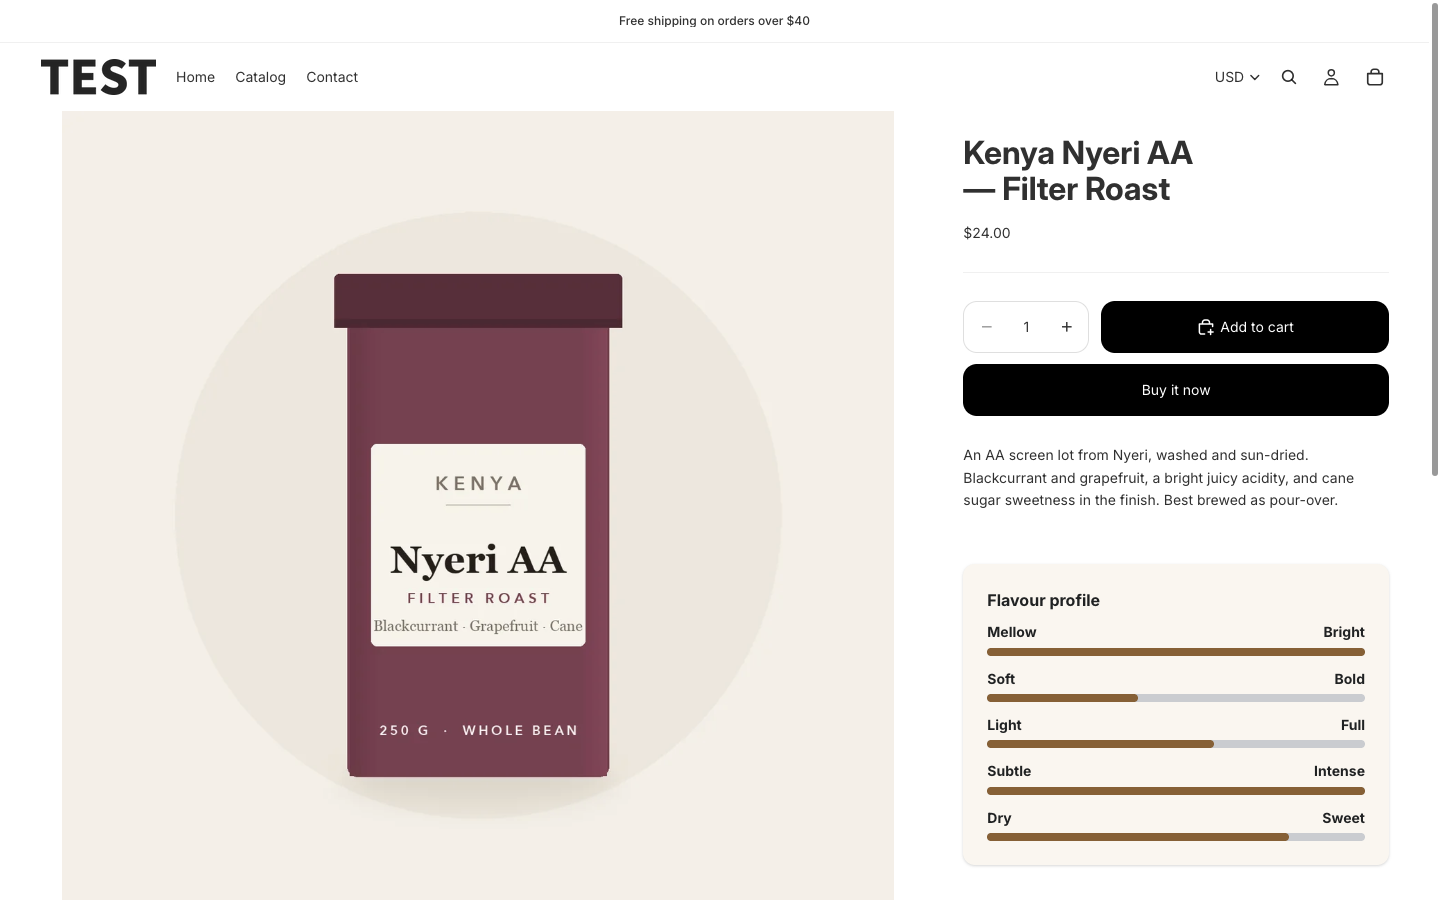This screenshot has width=1440, height=900.
Task: Expand the USD currency dropdown
Action: pyautogui.click(x=1237, y=77)
